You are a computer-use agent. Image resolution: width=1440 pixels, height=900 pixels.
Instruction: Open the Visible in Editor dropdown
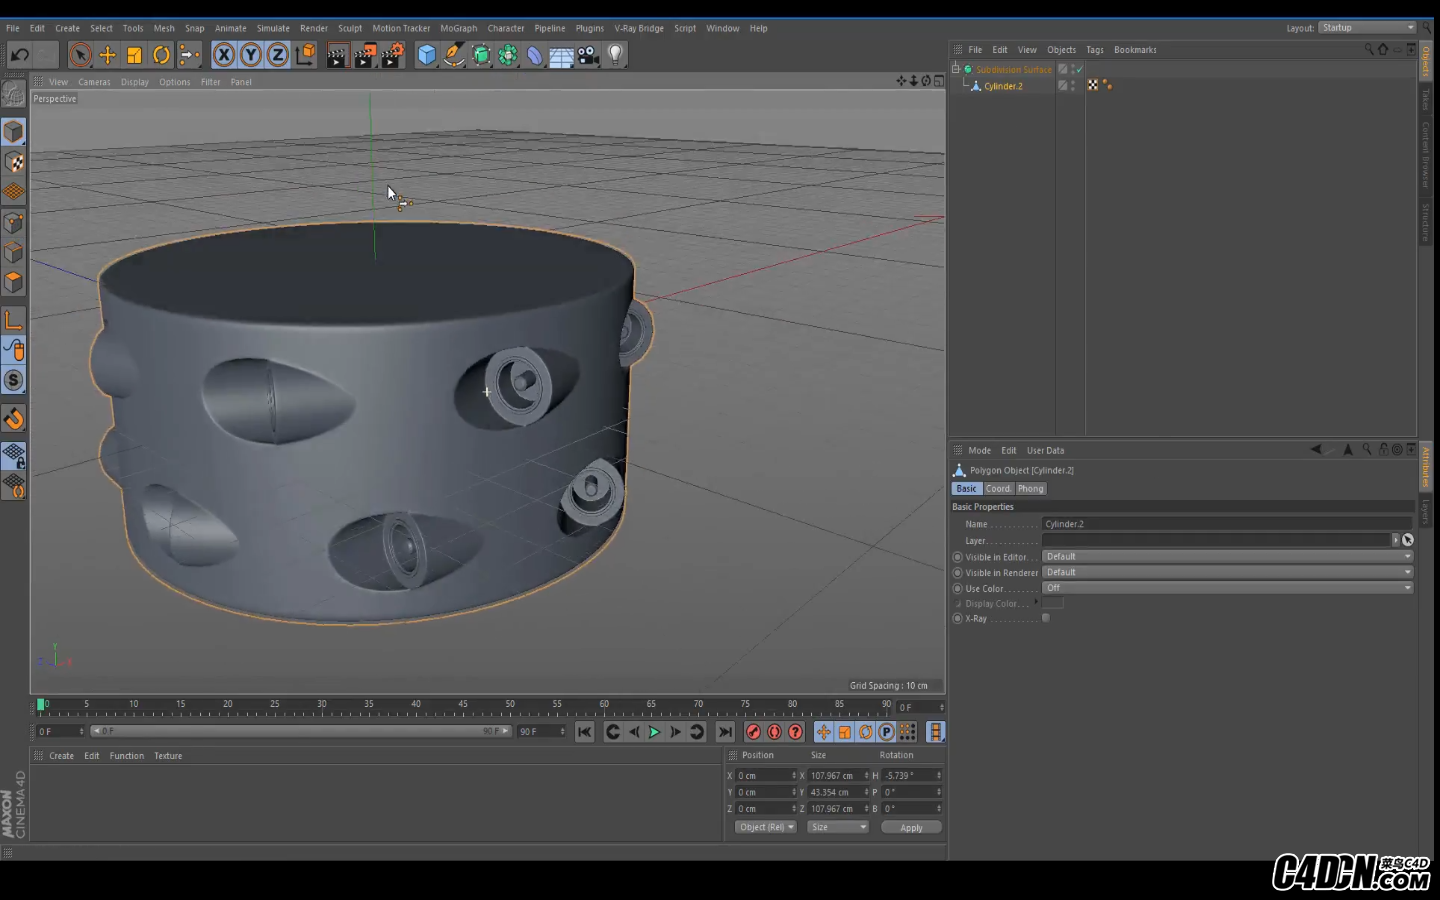coord(1227,557)
